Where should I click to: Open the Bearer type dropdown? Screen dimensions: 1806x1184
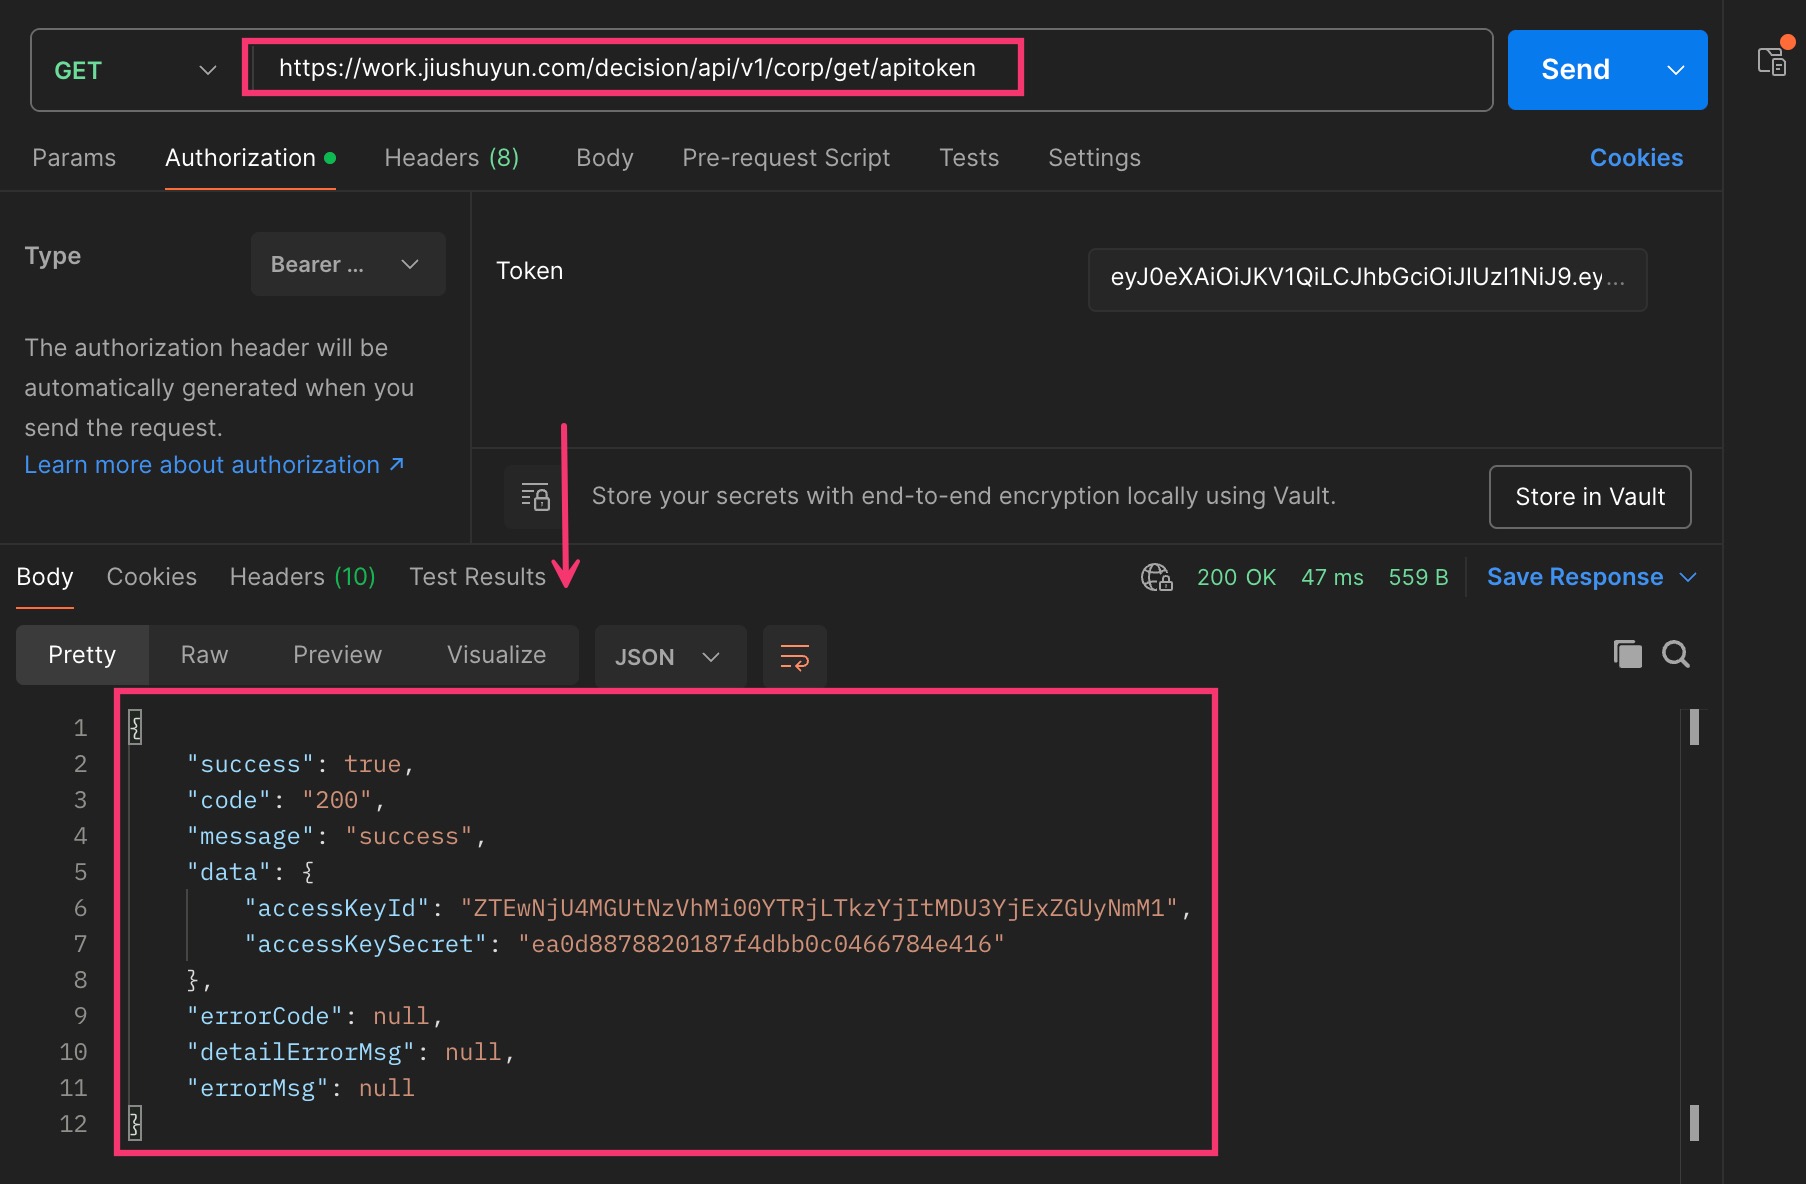(347, 264)
